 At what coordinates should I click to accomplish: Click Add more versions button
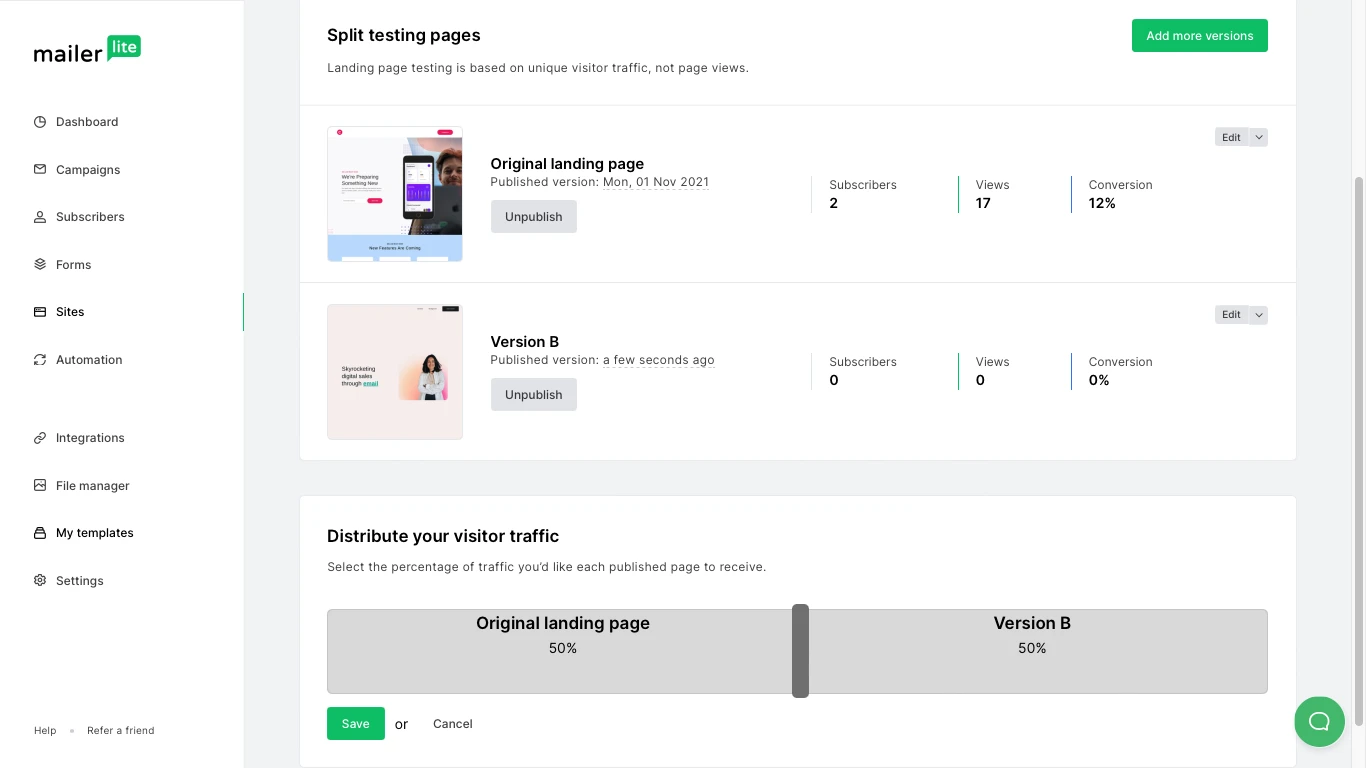(1199, 36)
